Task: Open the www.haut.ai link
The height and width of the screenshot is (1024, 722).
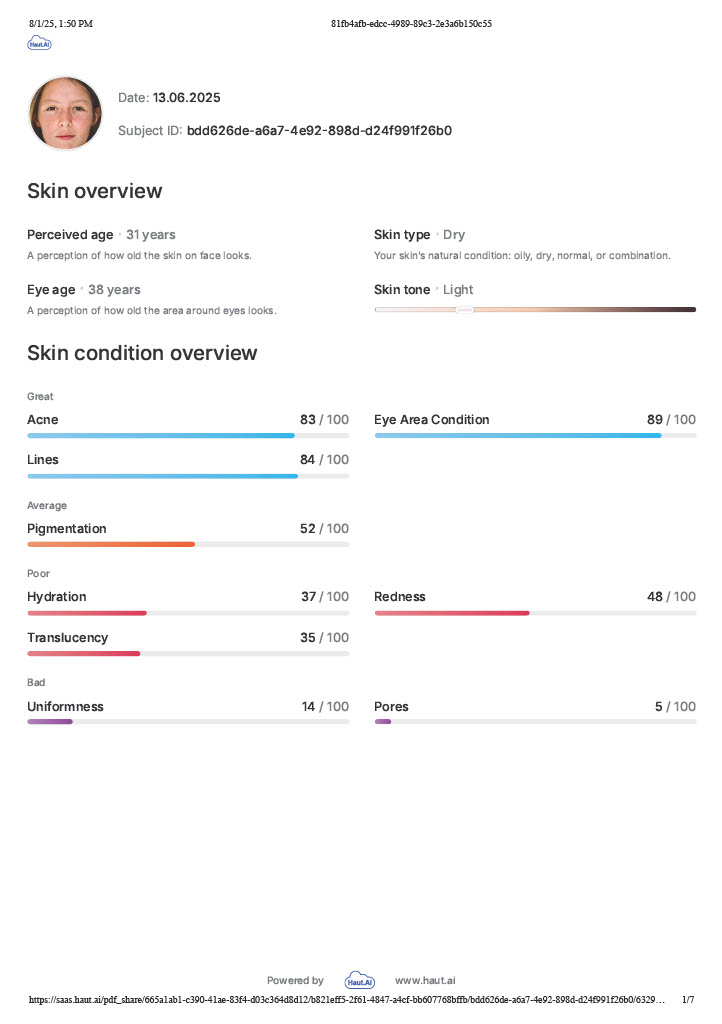Action: pyautogui.click(x=425, y=981)
